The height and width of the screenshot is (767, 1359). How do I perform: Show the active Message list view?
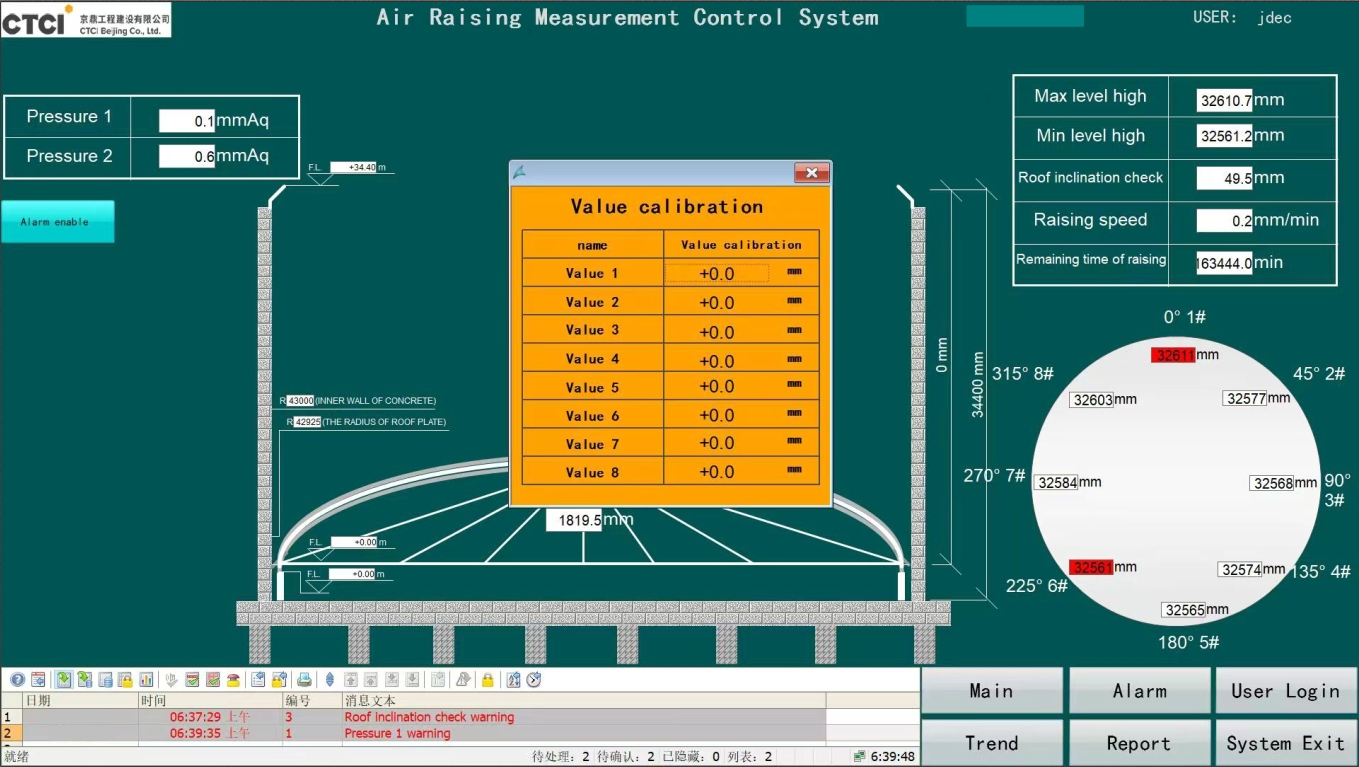pos(64,680)
